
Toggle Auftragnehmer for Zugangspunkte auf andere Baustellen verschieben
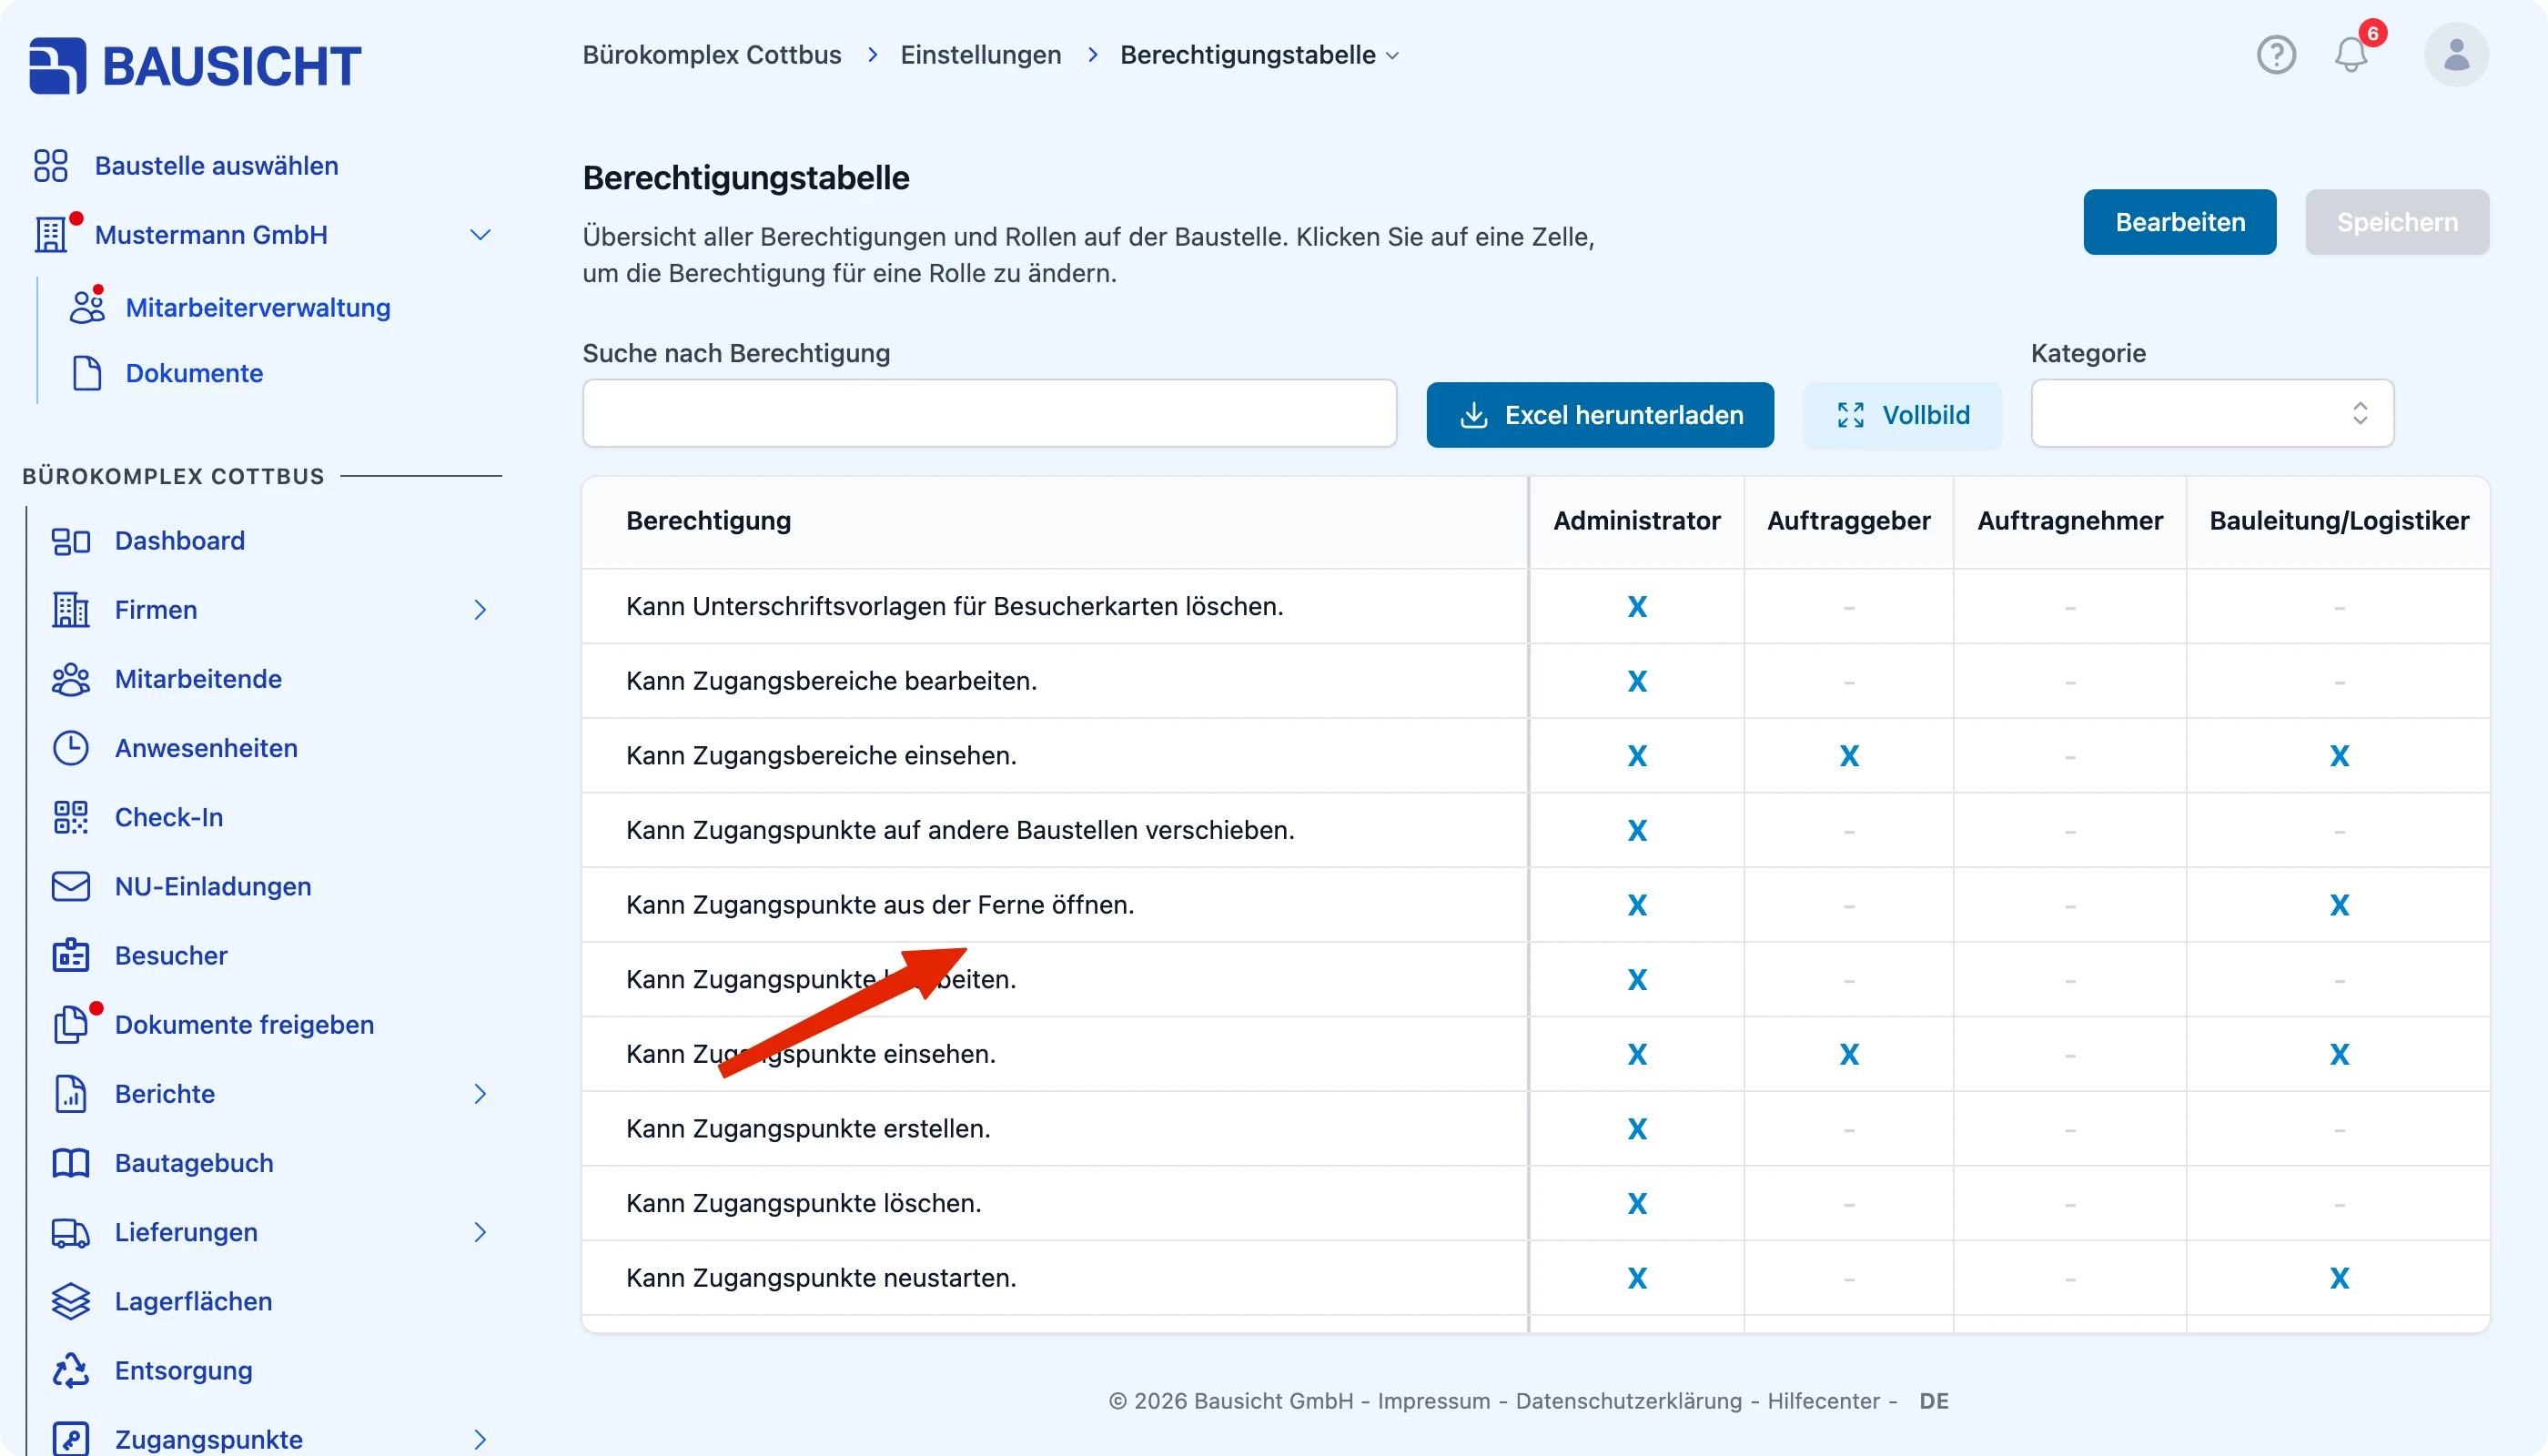point(2070,830)
